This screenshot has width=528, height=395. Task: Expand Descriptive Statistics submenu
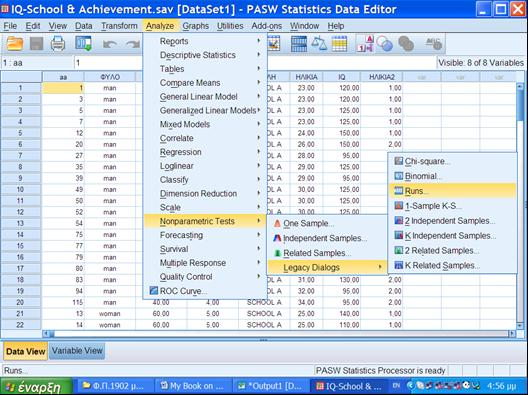pos(205,55)
